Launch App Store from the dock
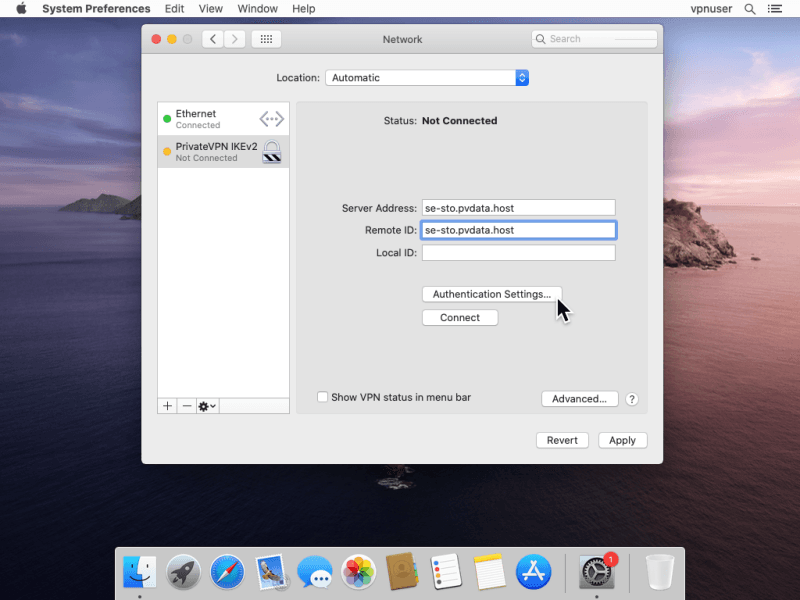Screen dimensions: 800x600 (x=533, y=572)
